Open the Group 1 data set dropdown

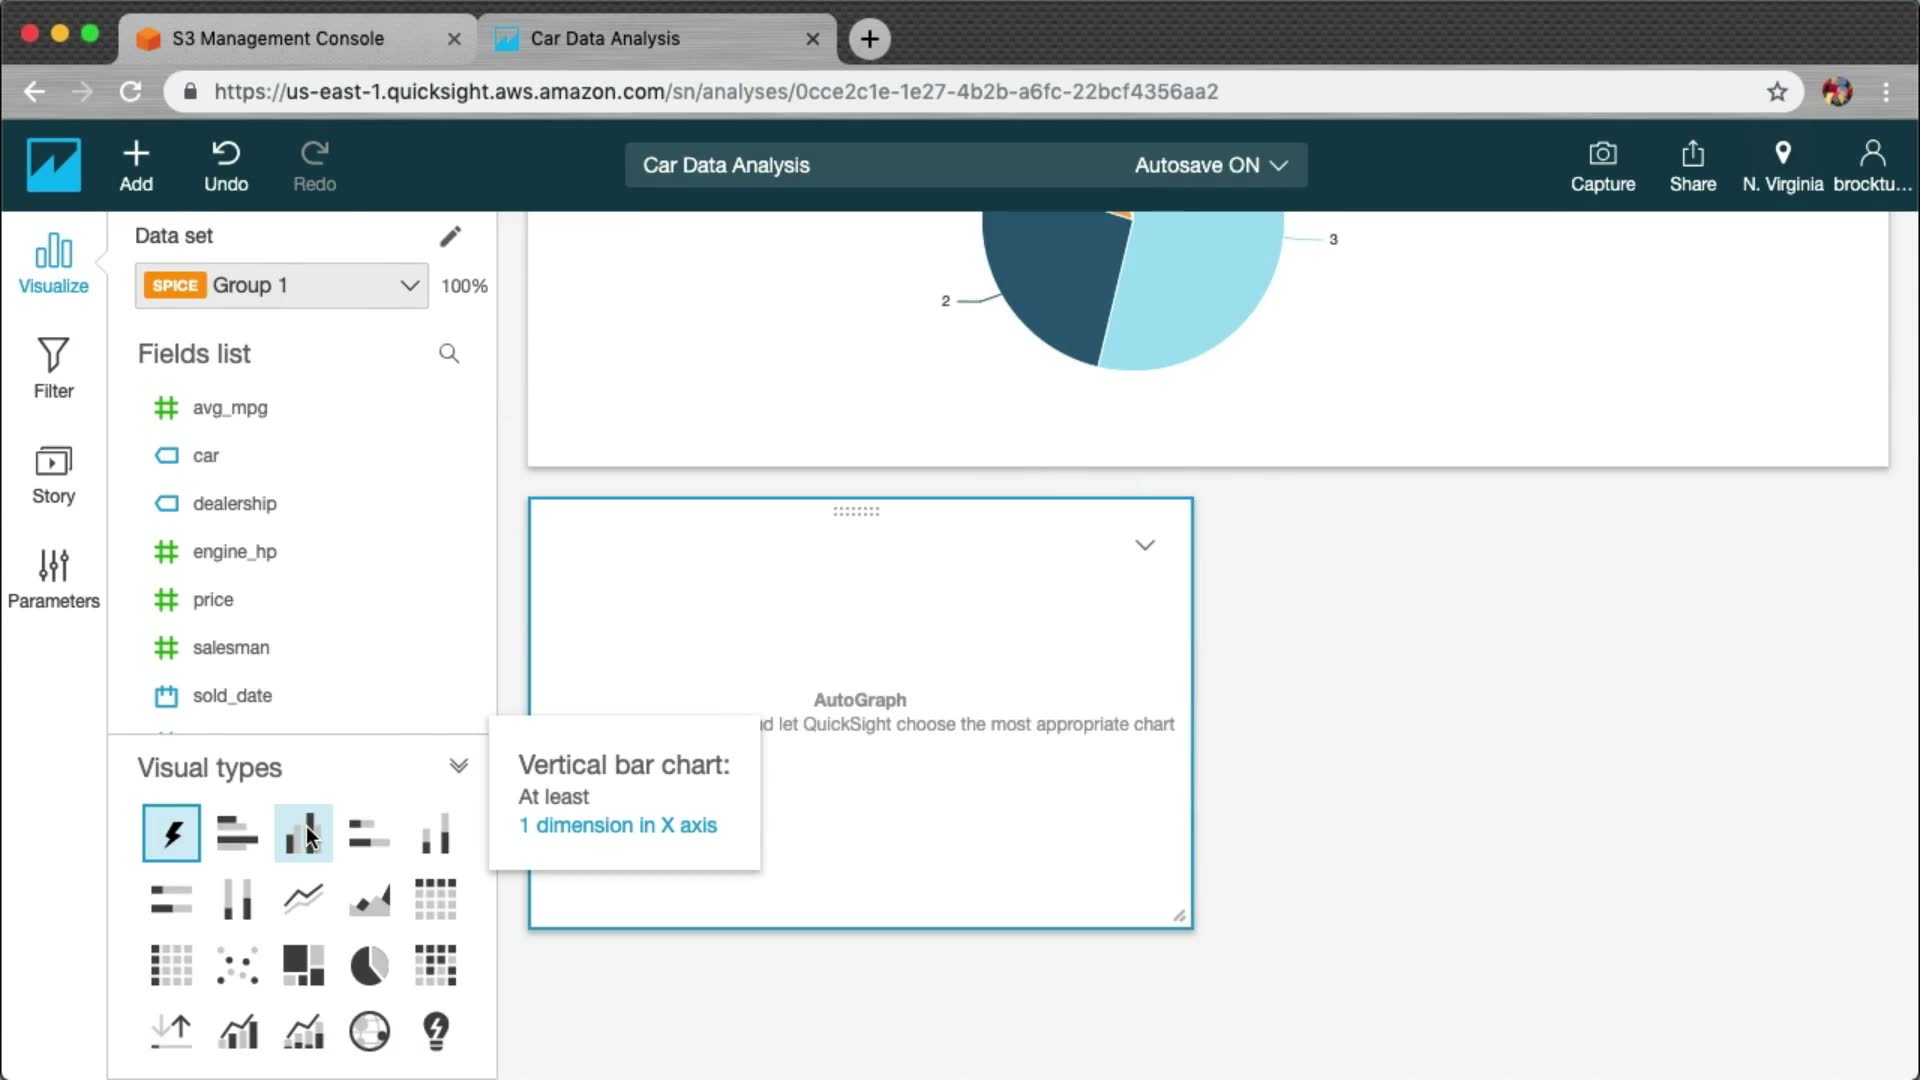tap(281, 285)
